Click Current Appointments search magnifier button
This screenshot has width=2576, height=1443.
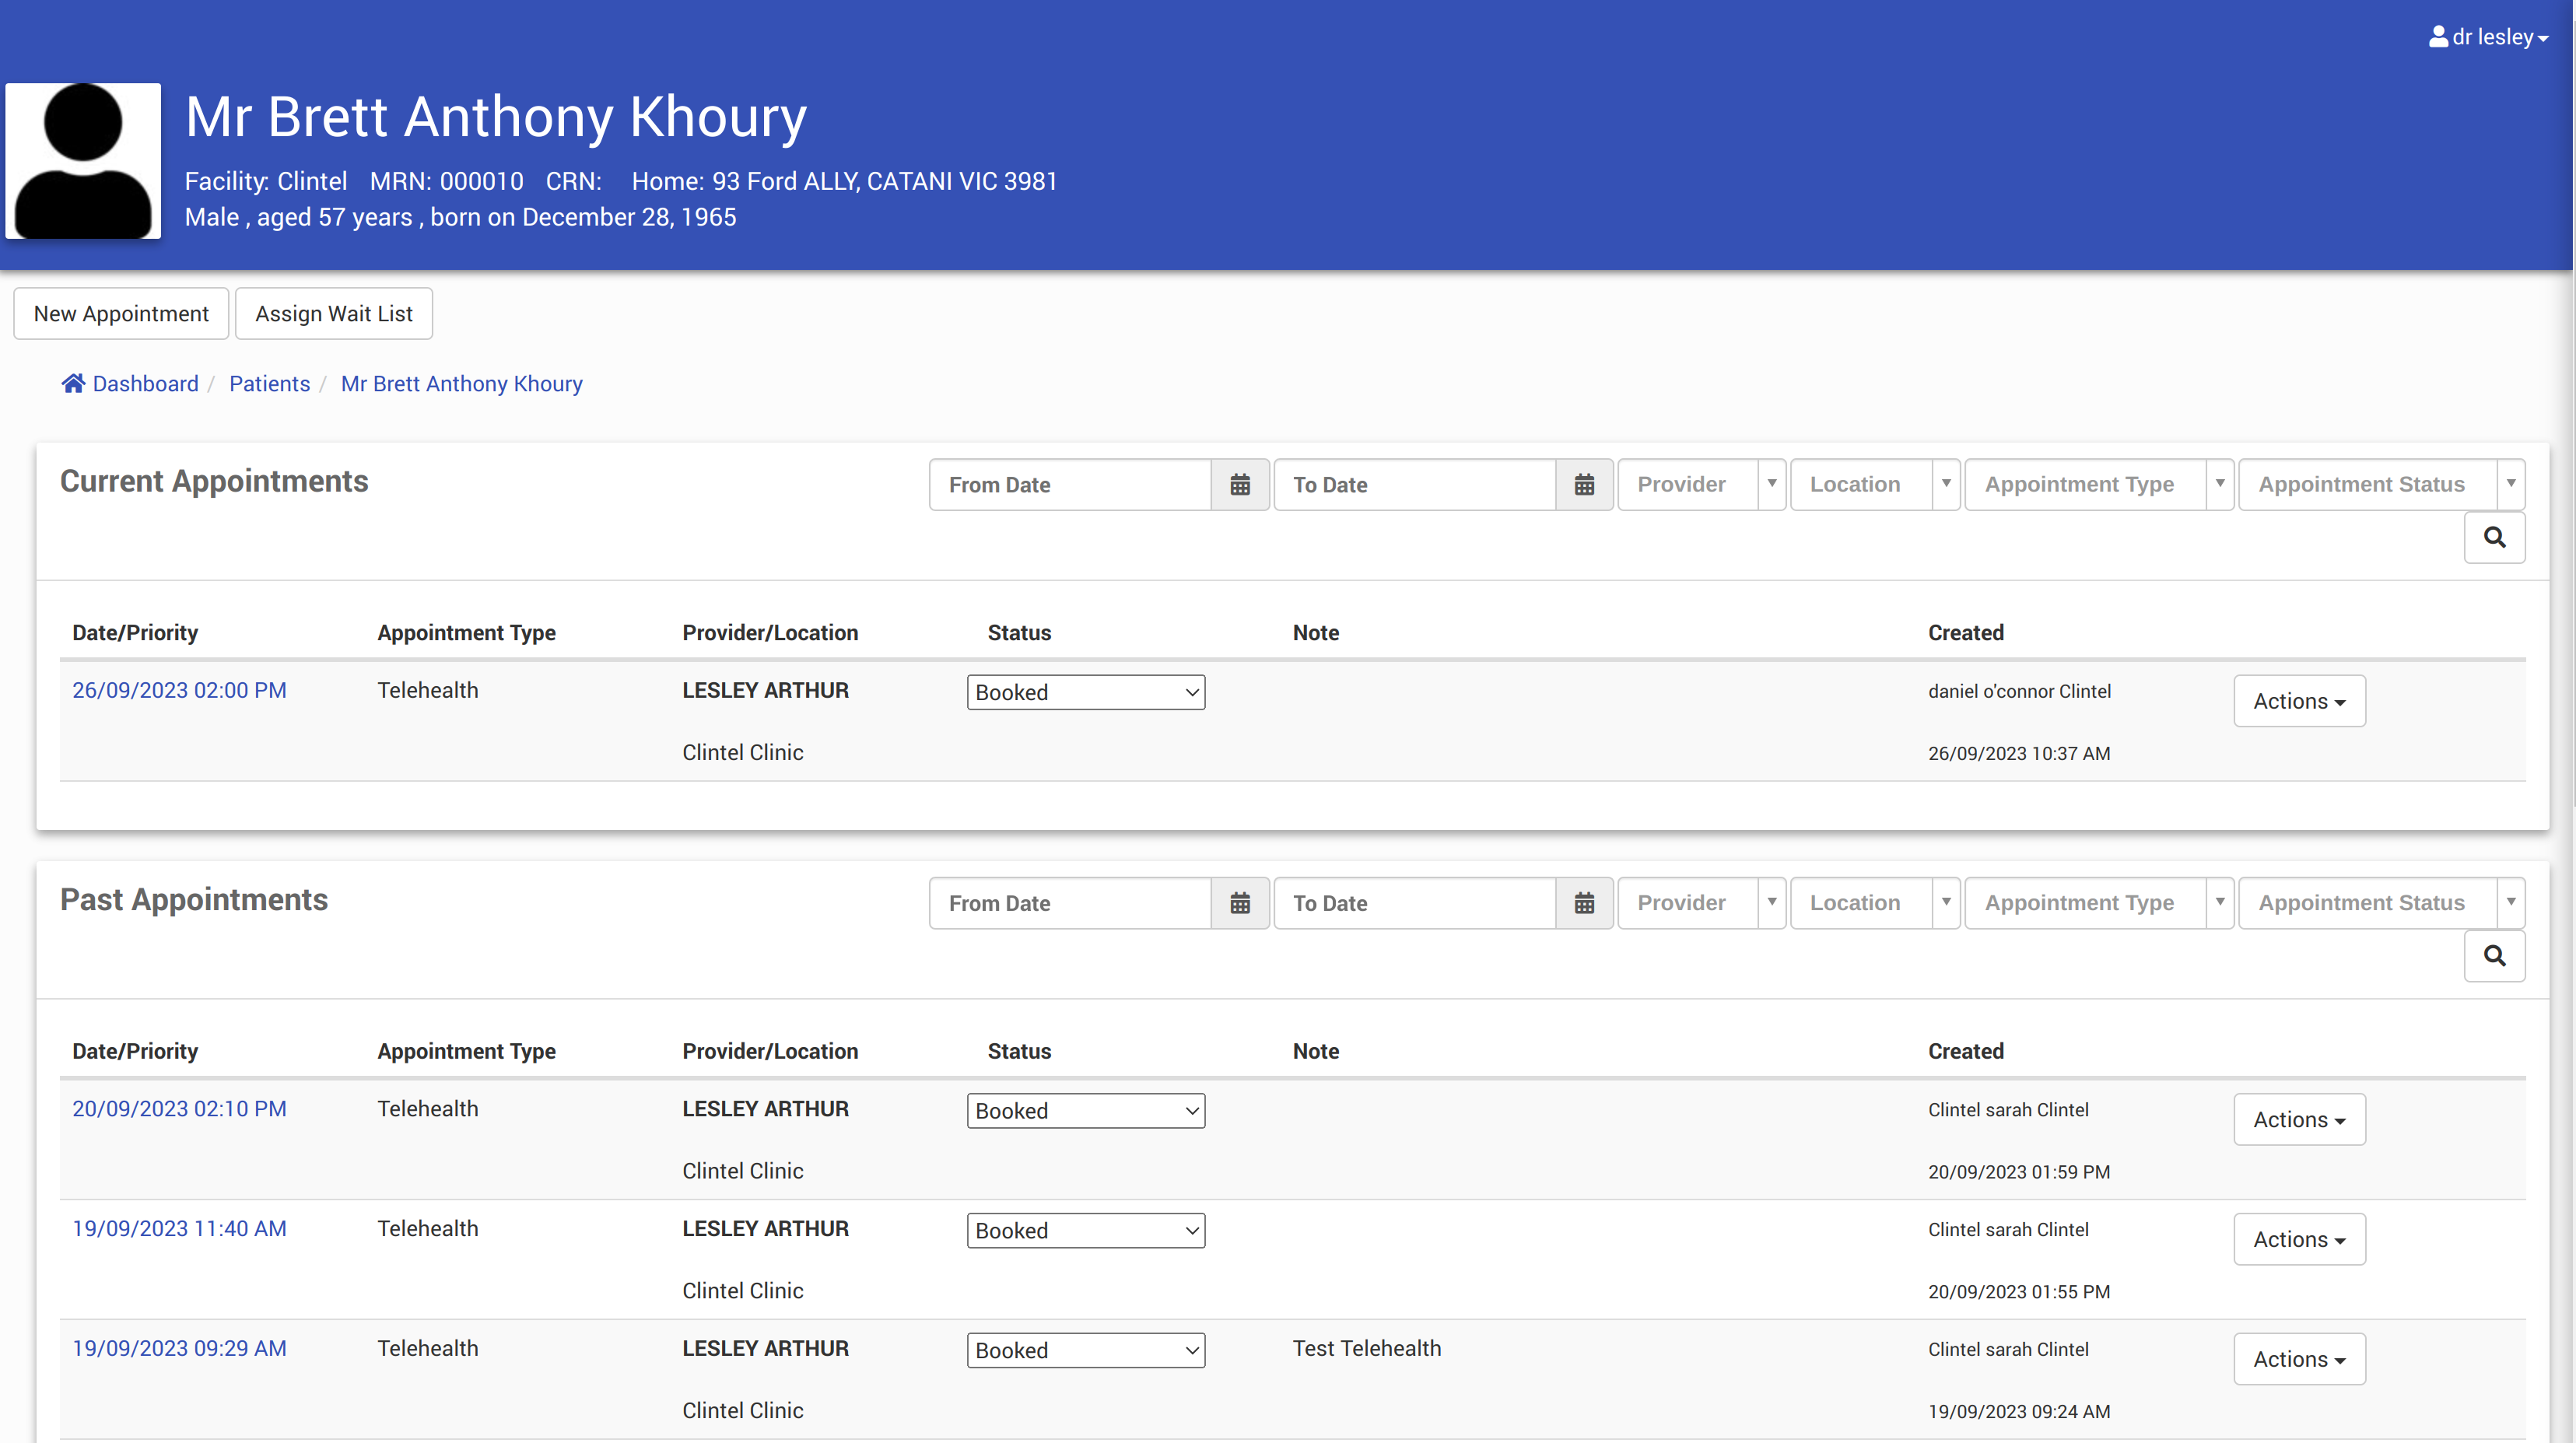[x=2494, y=538]
